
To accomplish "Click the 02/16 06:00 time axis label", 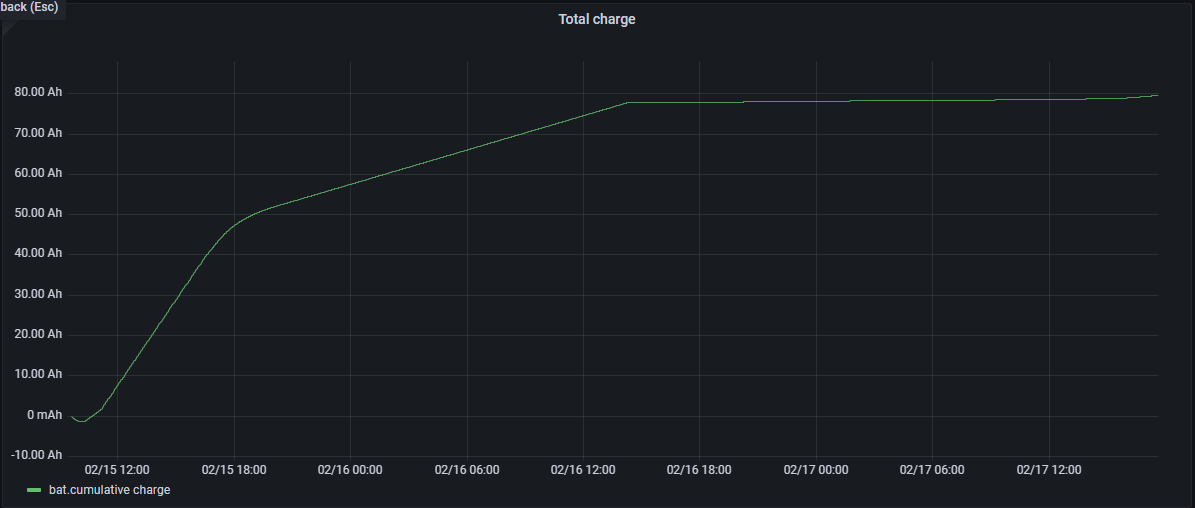I will (467, 470).
